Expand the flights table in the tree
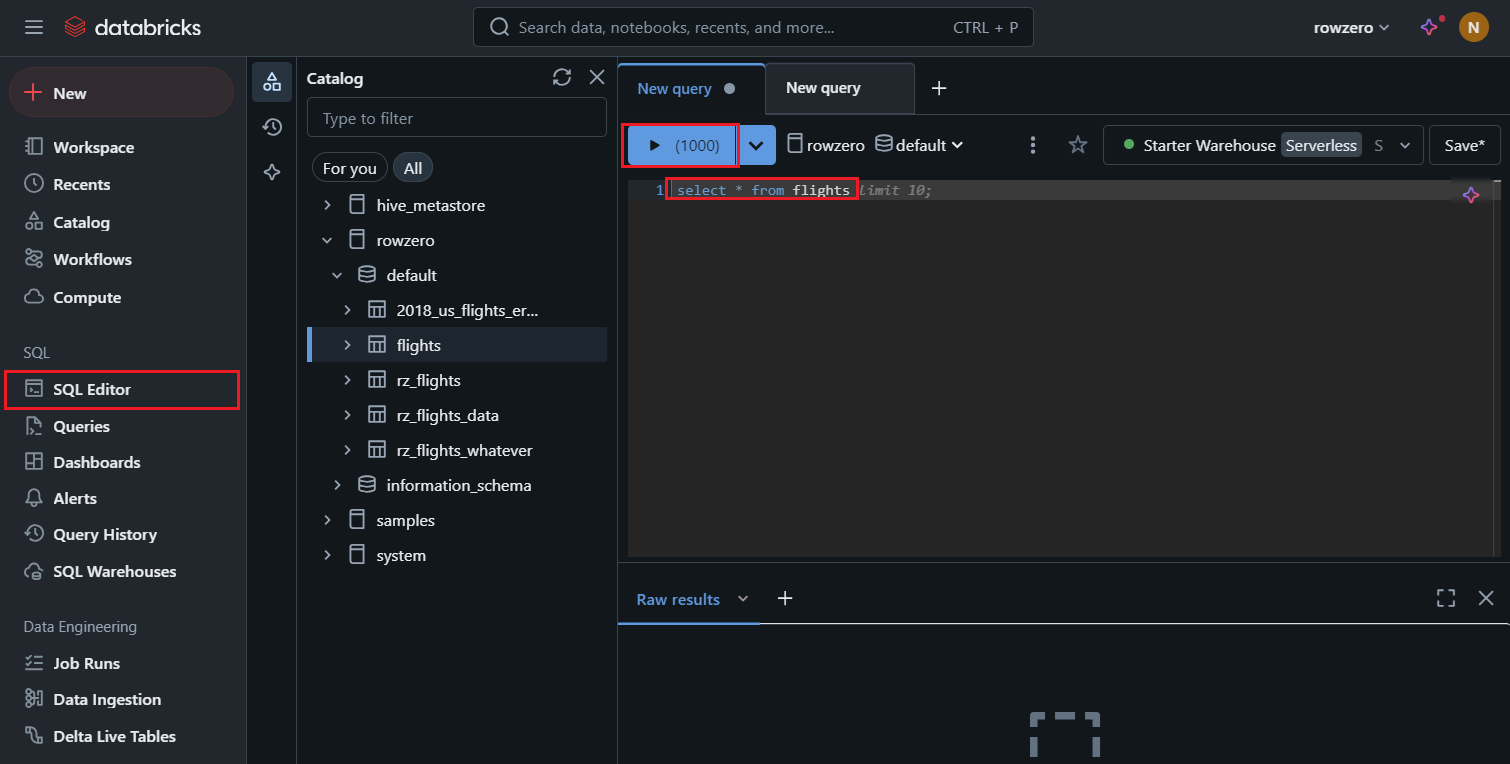The image size is (1510, 764). point(347,344)
